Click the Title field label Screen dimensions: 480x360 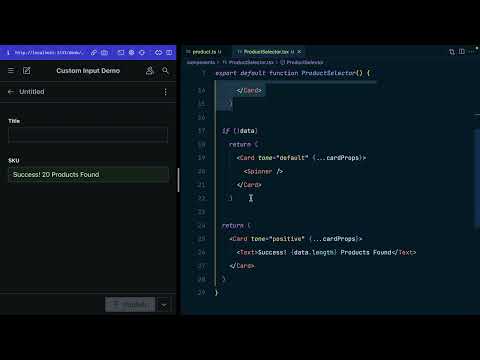pyautogui.click(x=14, y=121)
